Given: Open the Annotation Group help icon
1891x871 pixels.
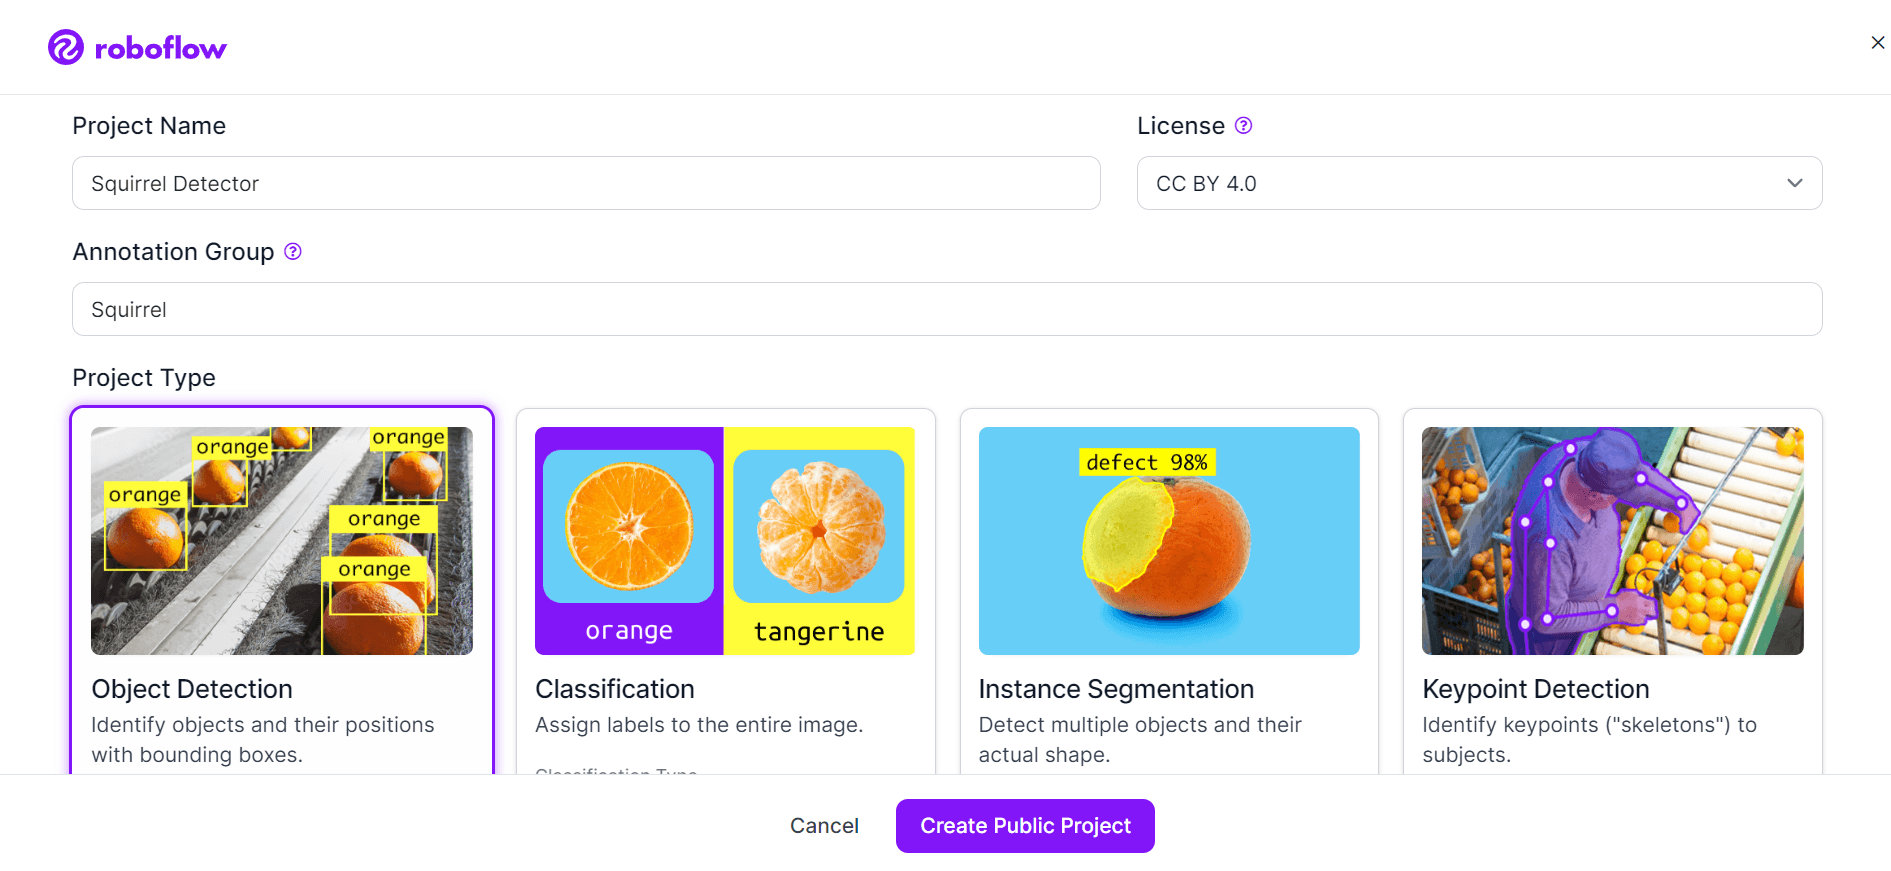Looking at the screenshot, I should [x=293, y=252].
